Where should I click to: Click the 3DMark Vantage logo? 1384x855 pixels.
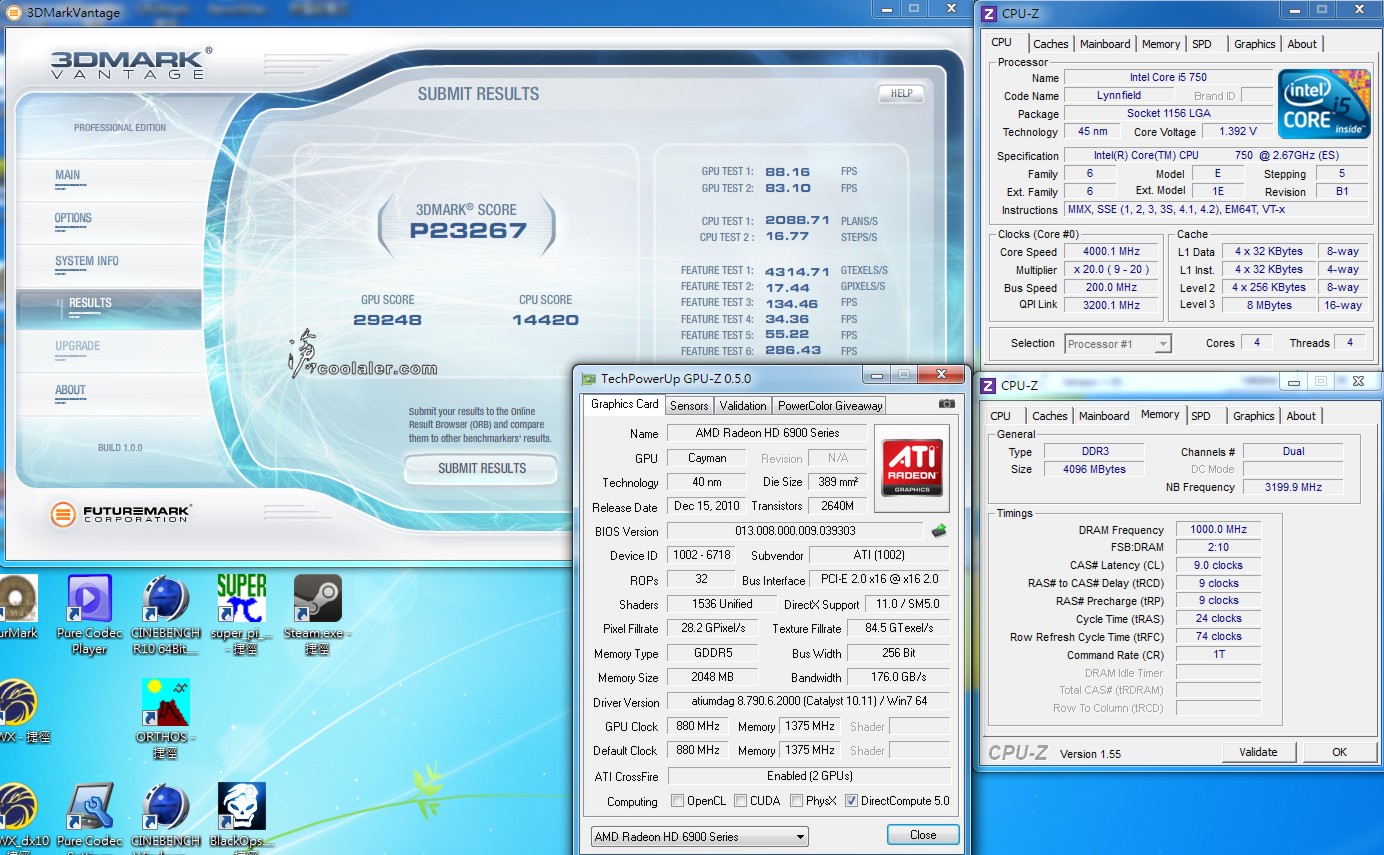tap(131, 63)
